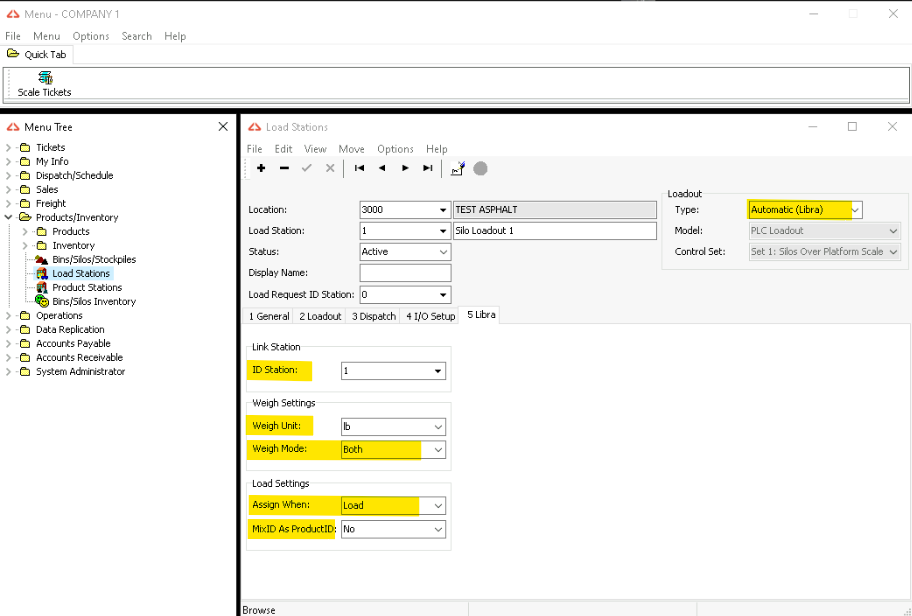
Task: Select the 5 Libra tab
Action: [x=481, y=315]
